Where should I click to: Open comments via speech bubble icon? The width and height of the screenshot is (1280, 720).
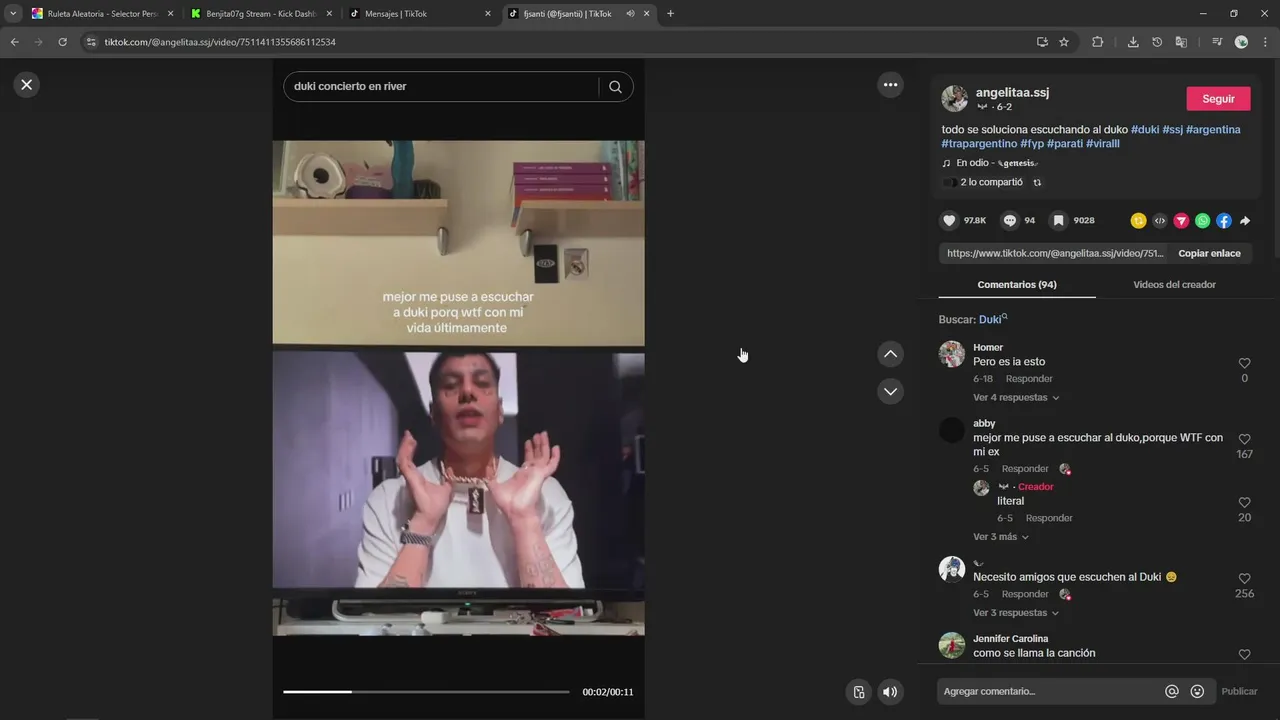pos(1010,220)
